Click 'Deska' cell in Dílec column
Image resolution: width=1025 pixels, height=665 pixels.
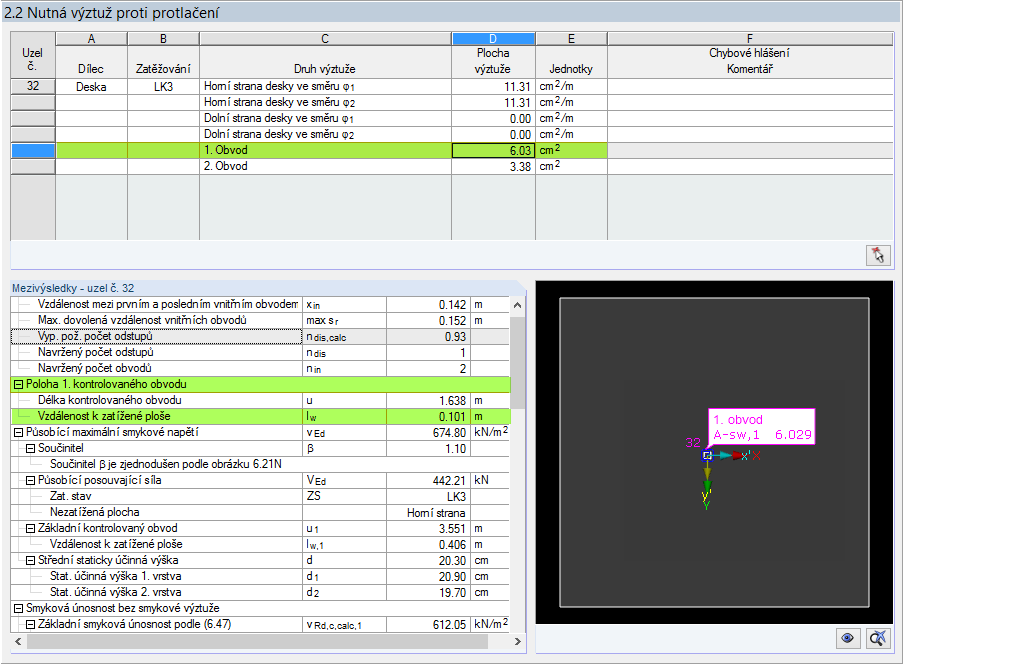[92, 86]
